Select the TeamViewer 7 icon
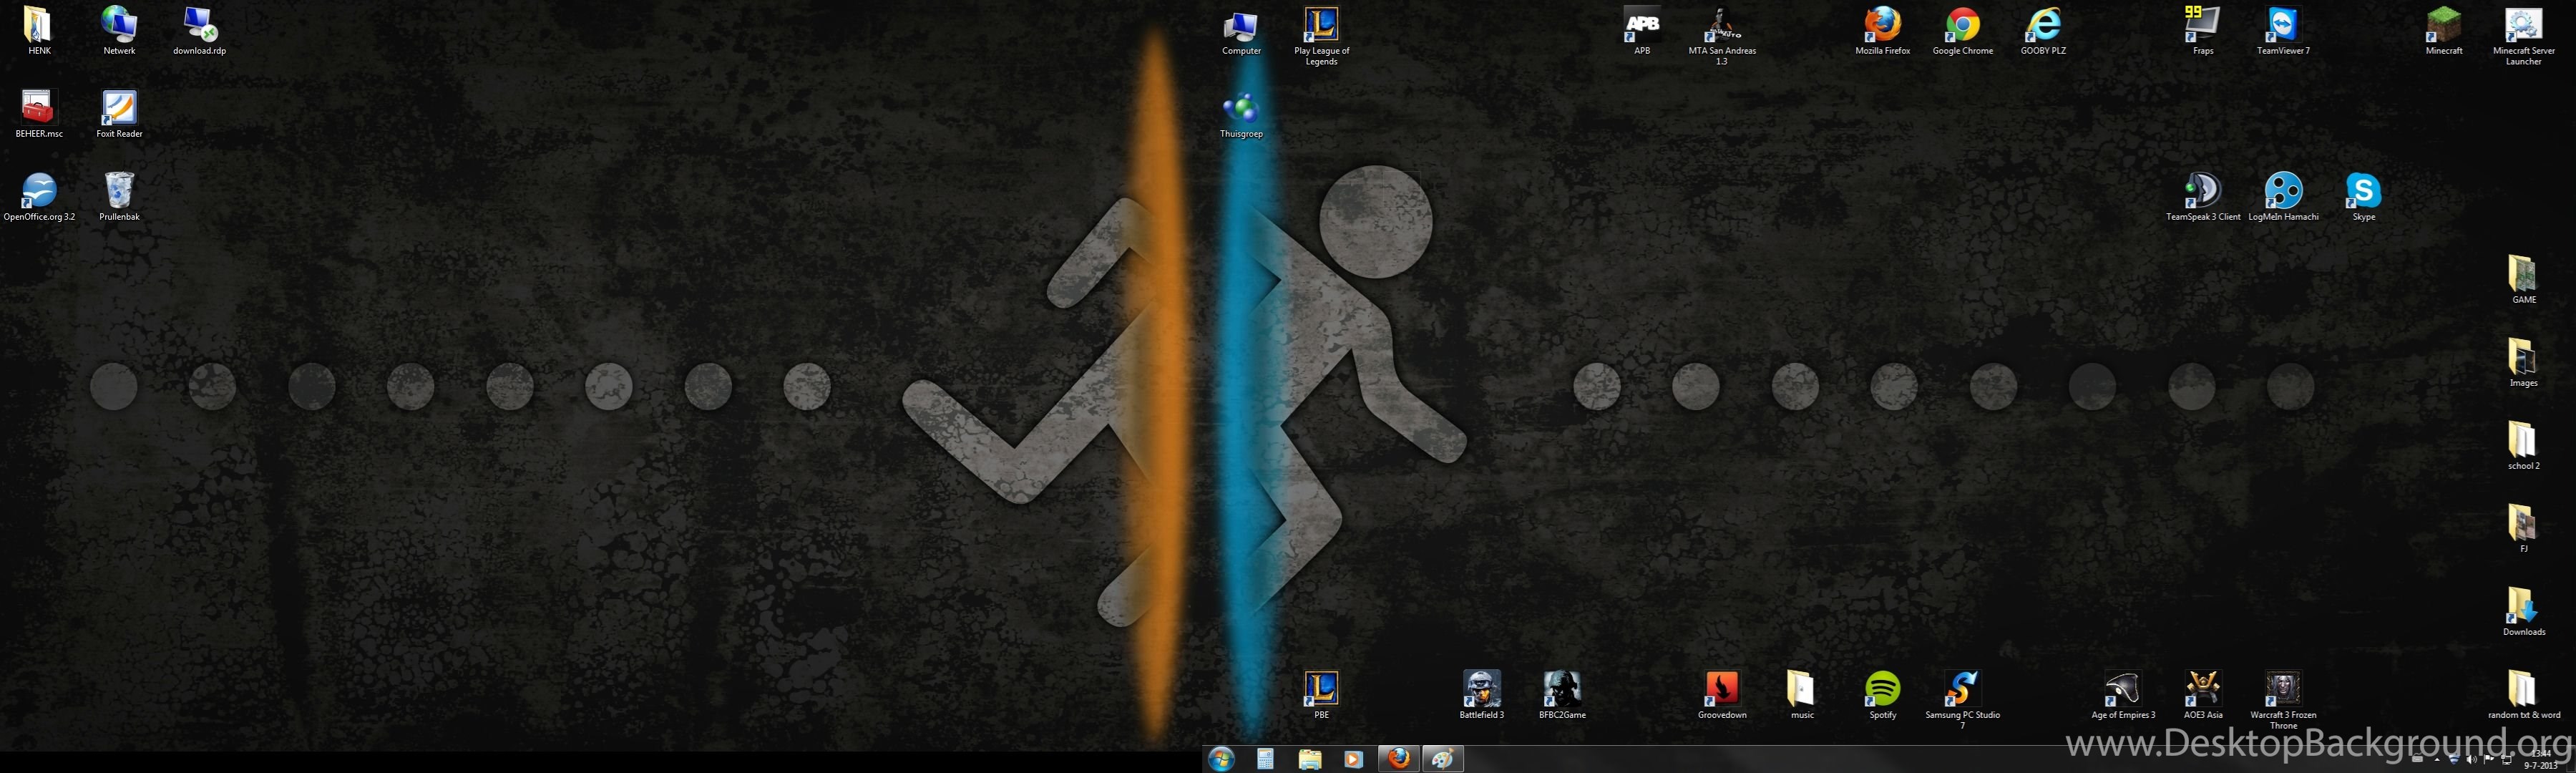Screen dimensions: 2576x773 click(x=2283, y=30)
